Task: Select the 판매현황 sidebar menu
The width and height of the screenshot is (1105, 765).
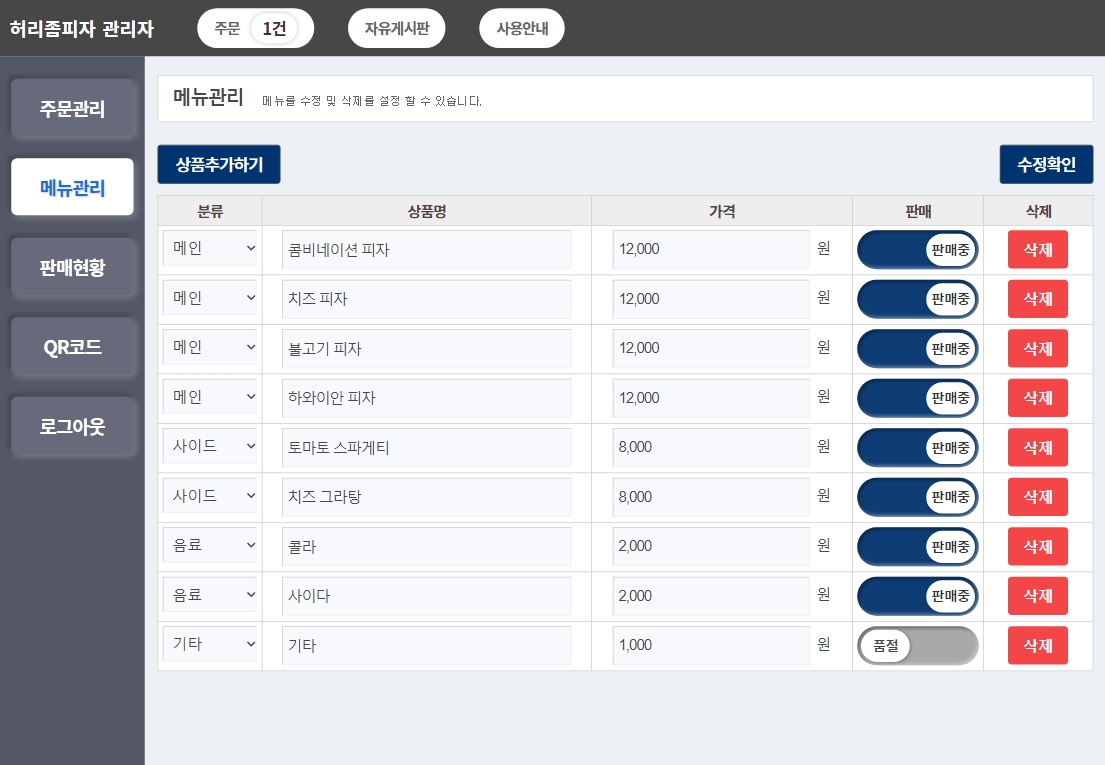Action: (72, 267)
